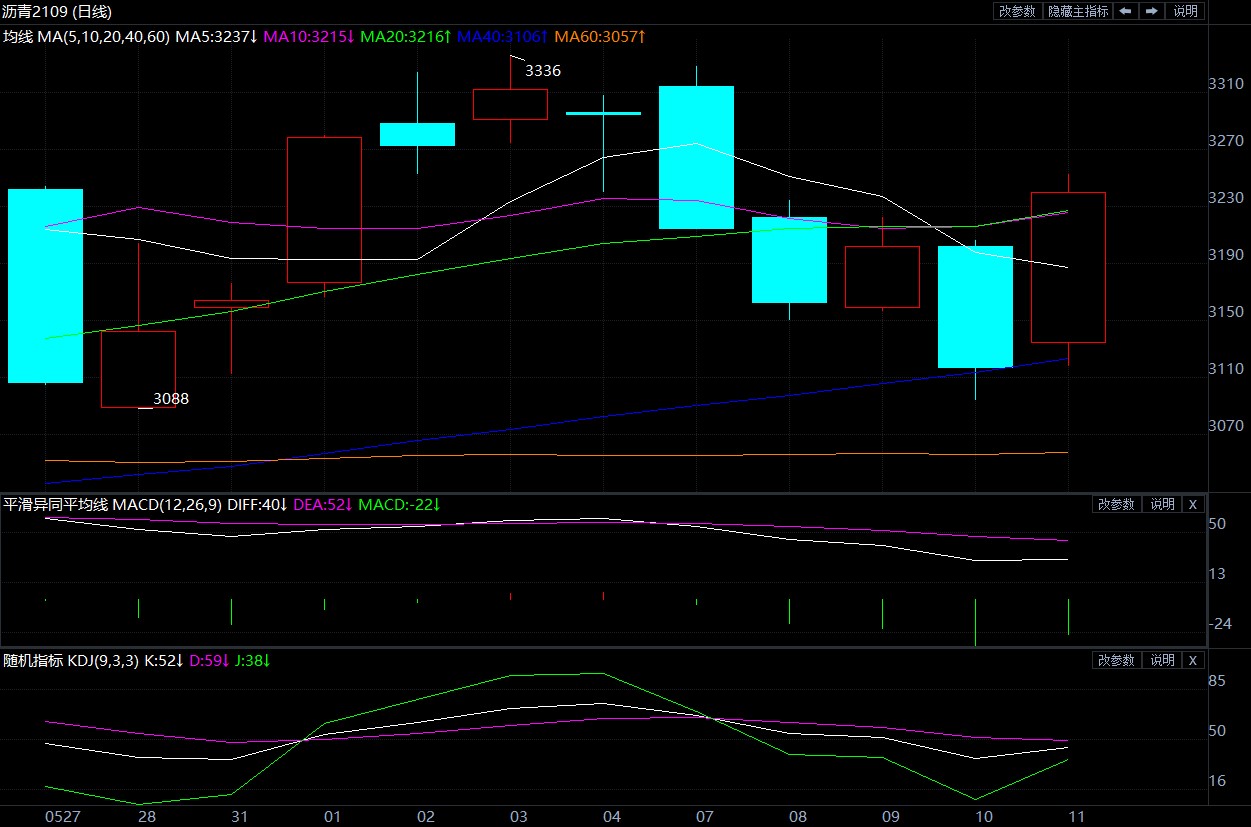Image resolution: width=1251 pixels, height=827 pixels.
Task: Click the latest red candlestick on 11
Action: 1068,267
